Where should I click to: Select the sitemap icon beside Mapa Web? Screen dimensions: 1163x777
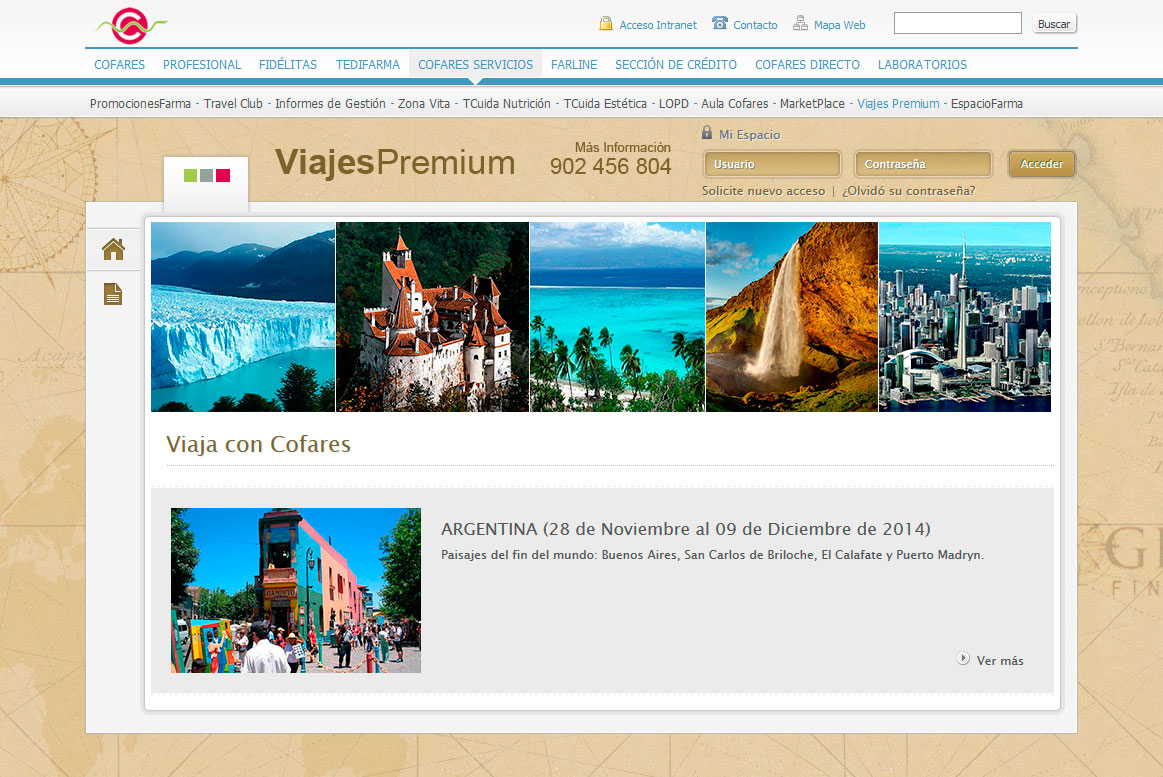click(x=798, y=22)
